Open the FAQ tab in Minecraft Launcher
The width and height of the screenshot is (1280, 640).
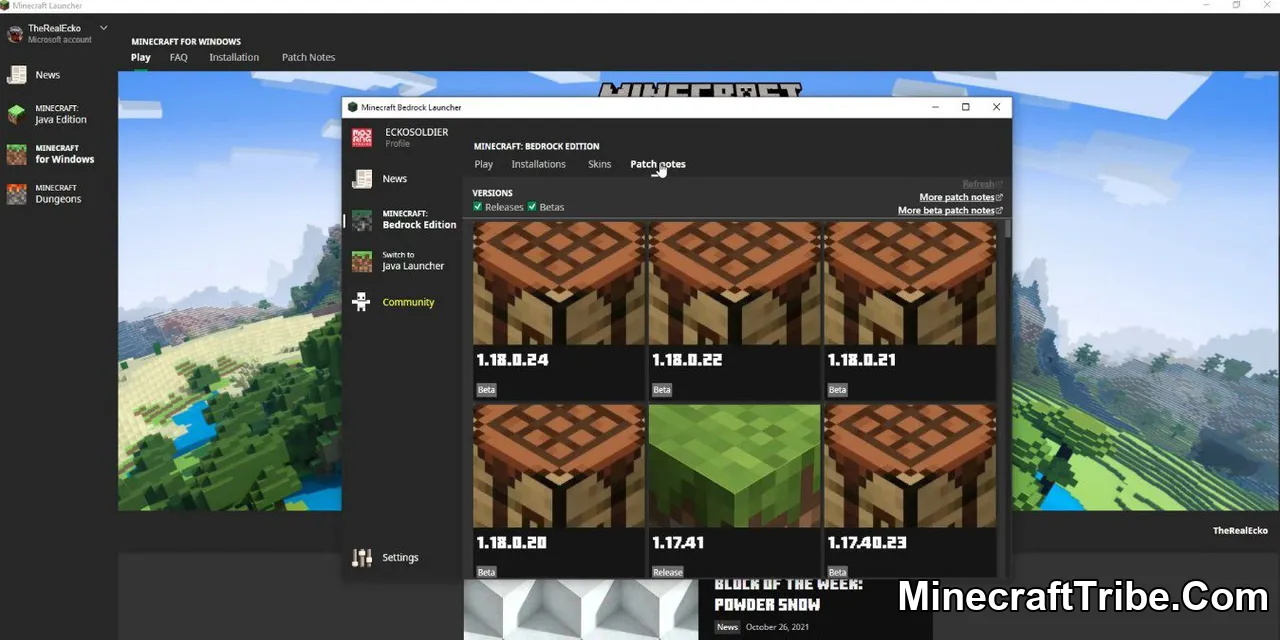(x=179, y=57)
